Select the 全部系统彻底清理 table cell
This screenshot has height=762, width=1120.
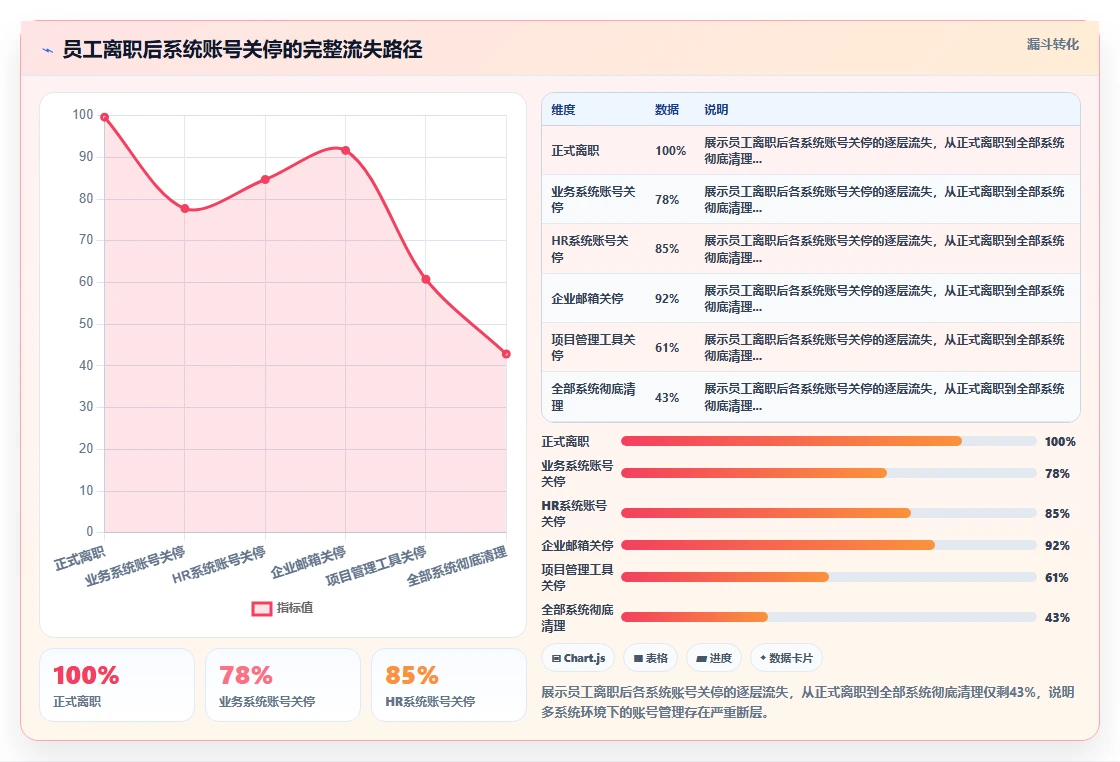593,398
